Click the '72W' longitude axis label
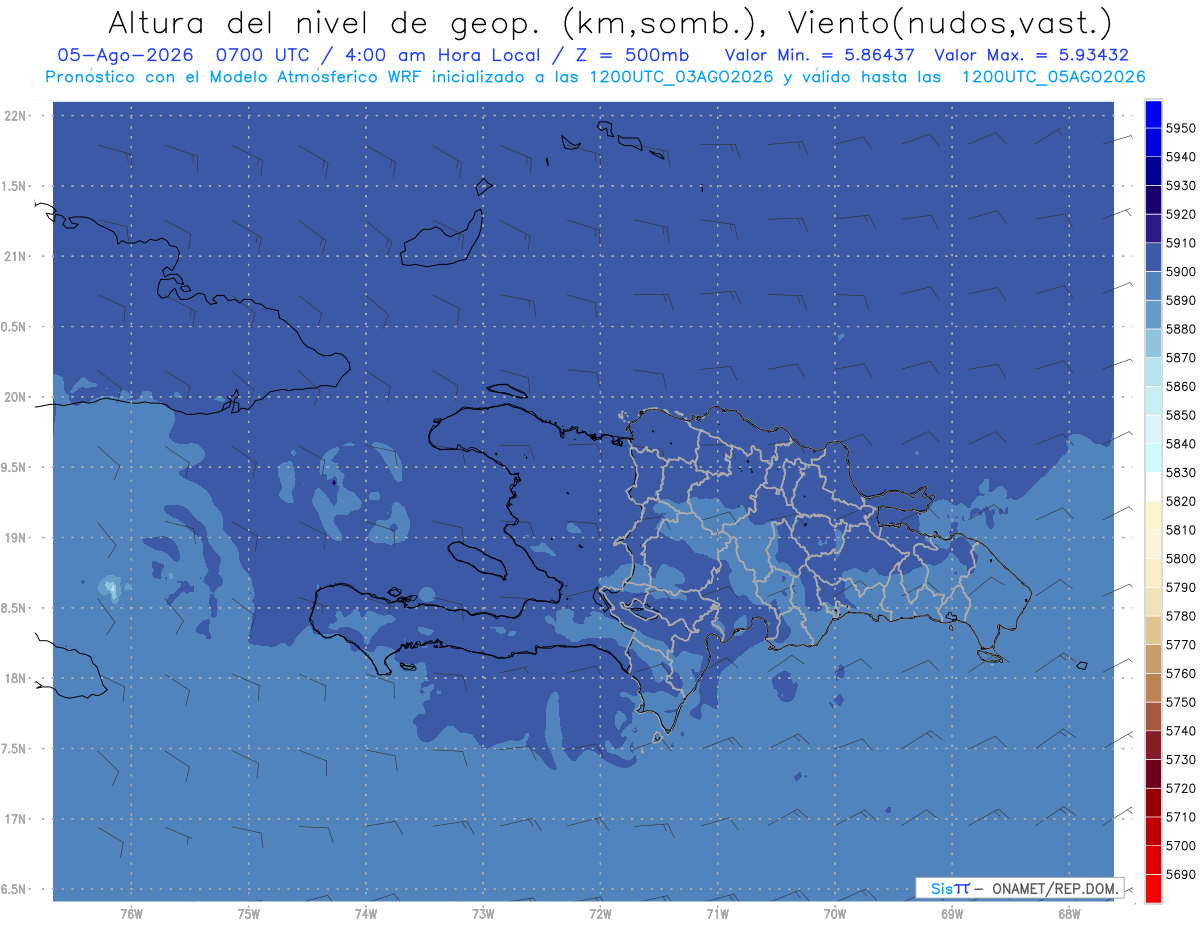Image resolution: width=1200 pixels, height=927 pixels. 600,913
